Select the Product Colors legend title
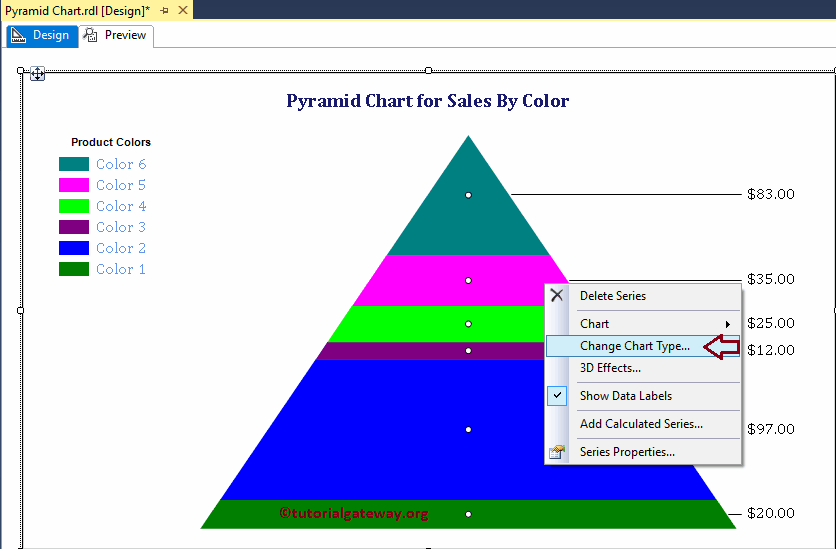836x549 pixels. pos(111,142)
